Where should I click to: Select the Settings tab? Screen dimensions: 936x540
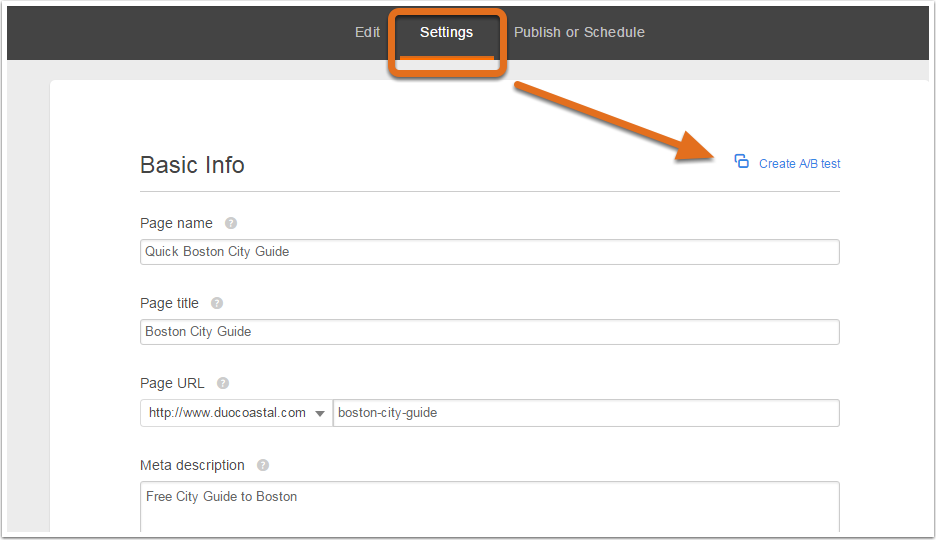point(446,32)
